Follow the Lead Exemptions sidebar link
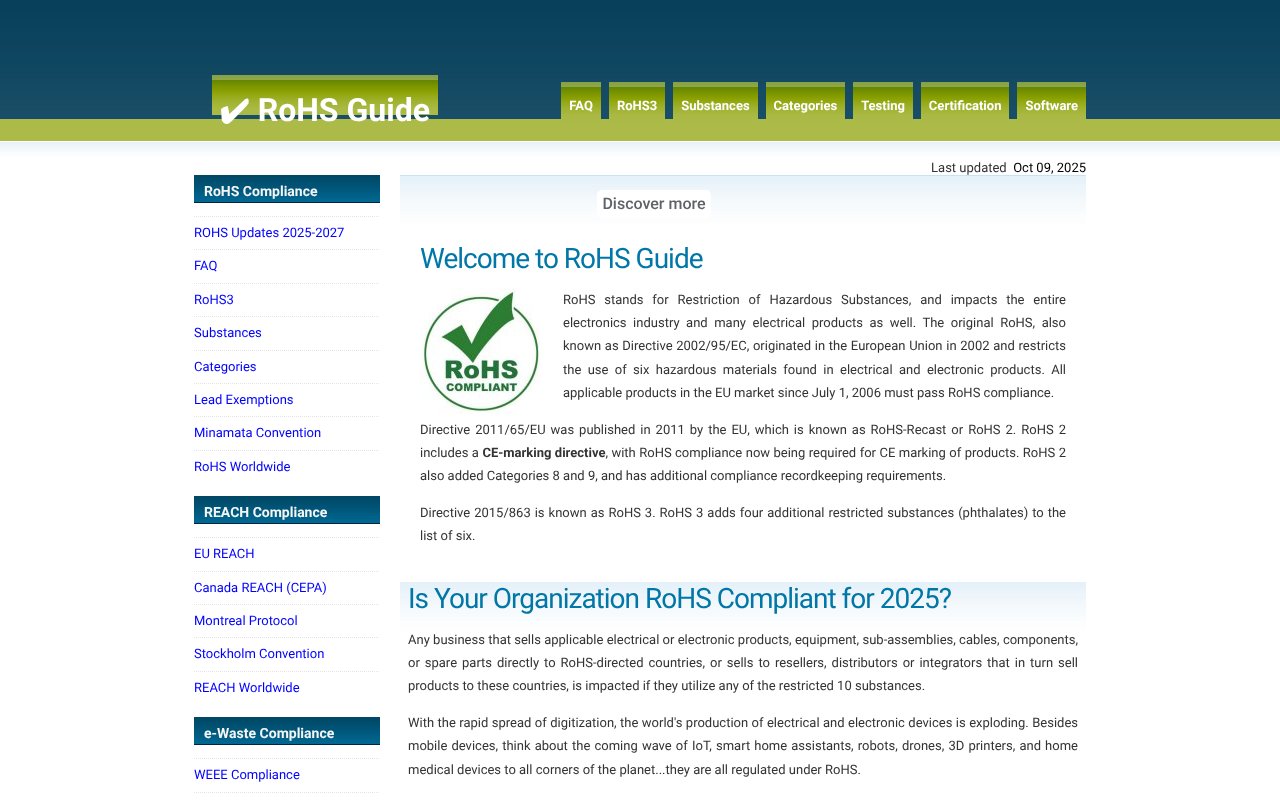 (243, 399)
